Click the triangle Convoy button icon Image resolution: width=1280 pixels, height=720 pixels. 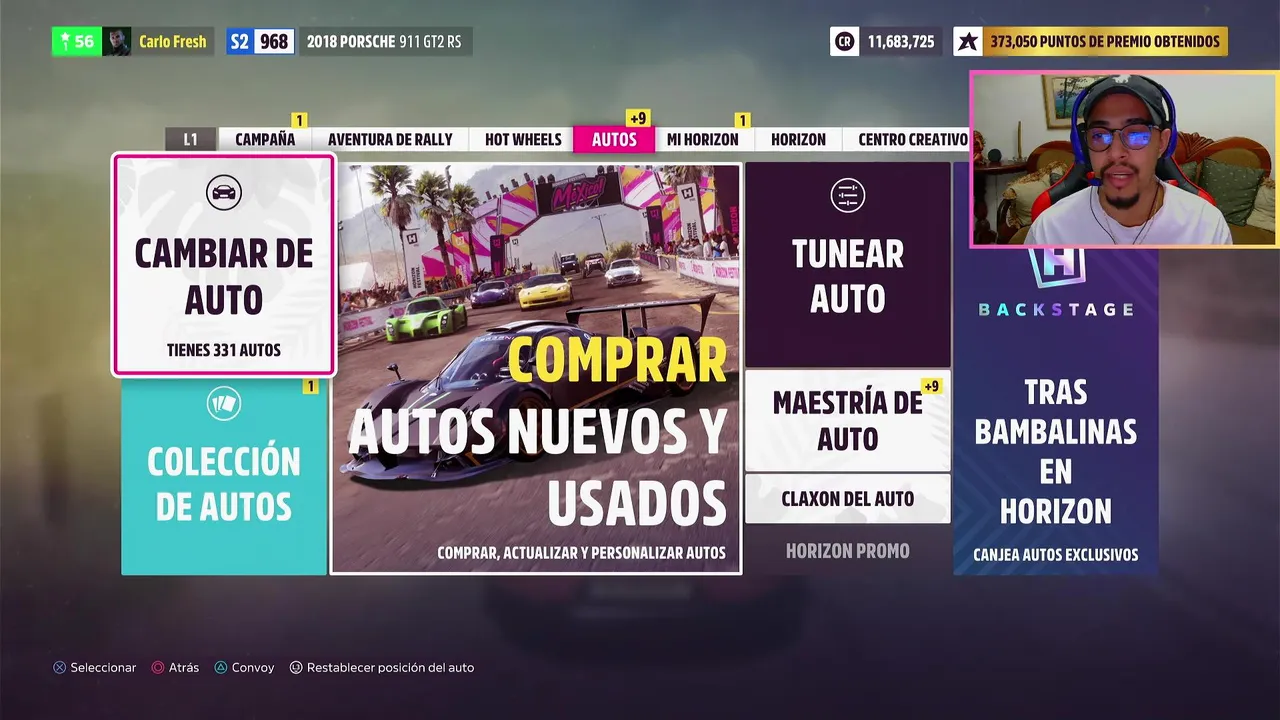(221, 667)
